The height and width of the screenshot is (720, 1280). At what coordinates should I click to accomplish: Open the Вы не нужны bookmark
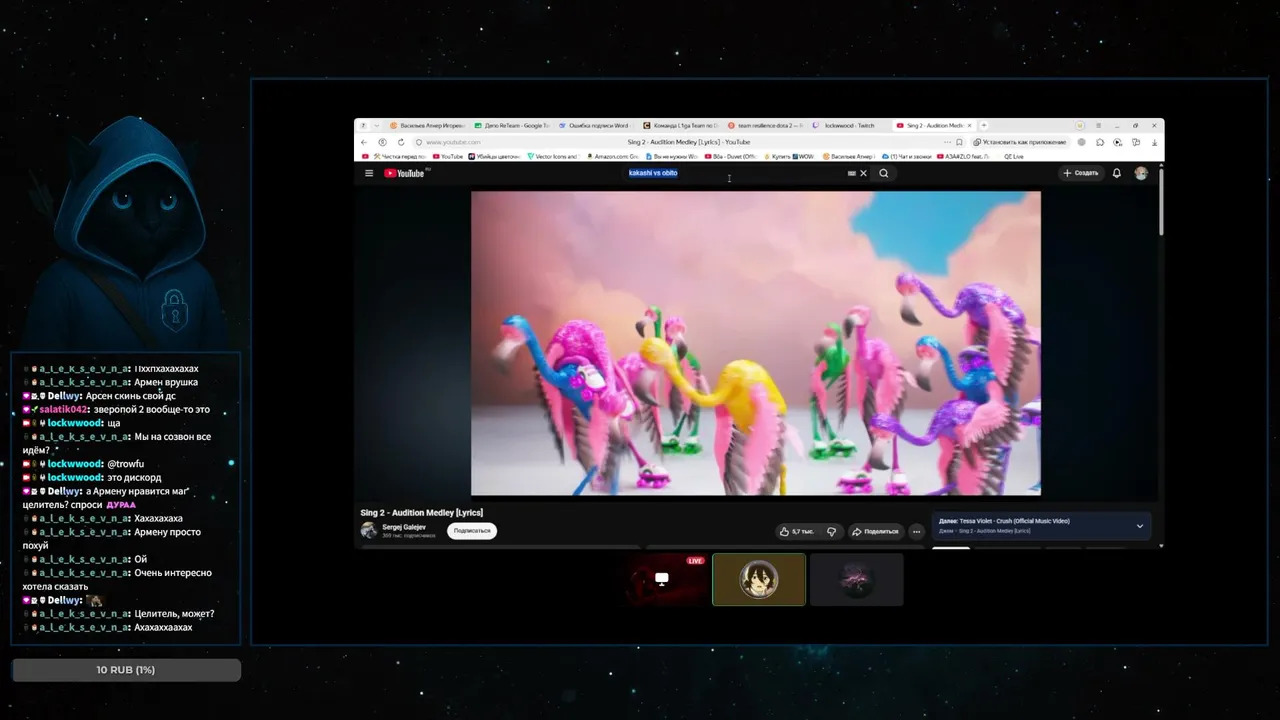coord(671,157)
